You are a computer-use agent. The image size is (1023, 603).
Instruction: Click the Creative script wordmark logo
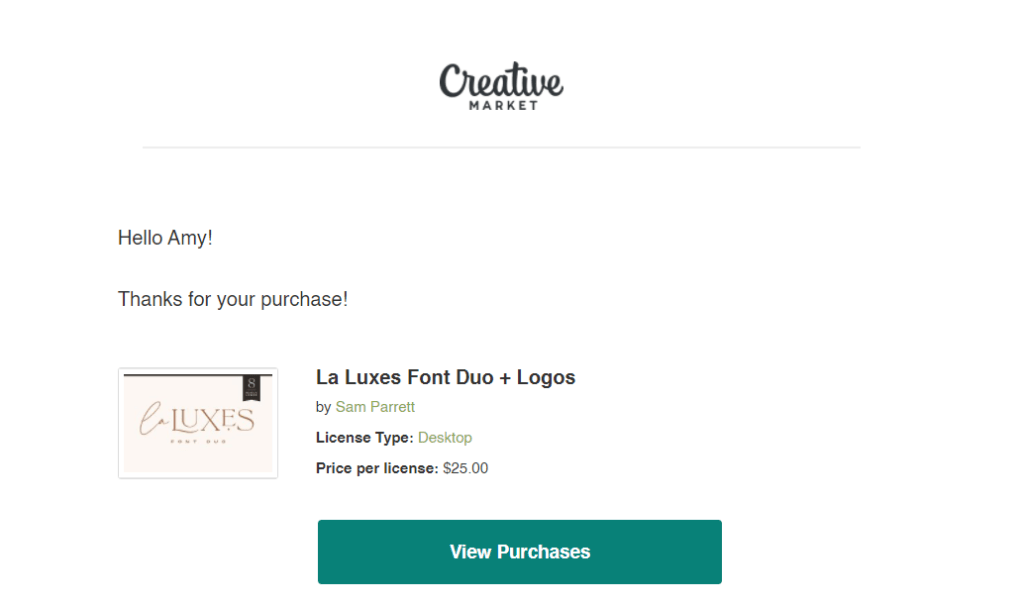pos(501,81)
